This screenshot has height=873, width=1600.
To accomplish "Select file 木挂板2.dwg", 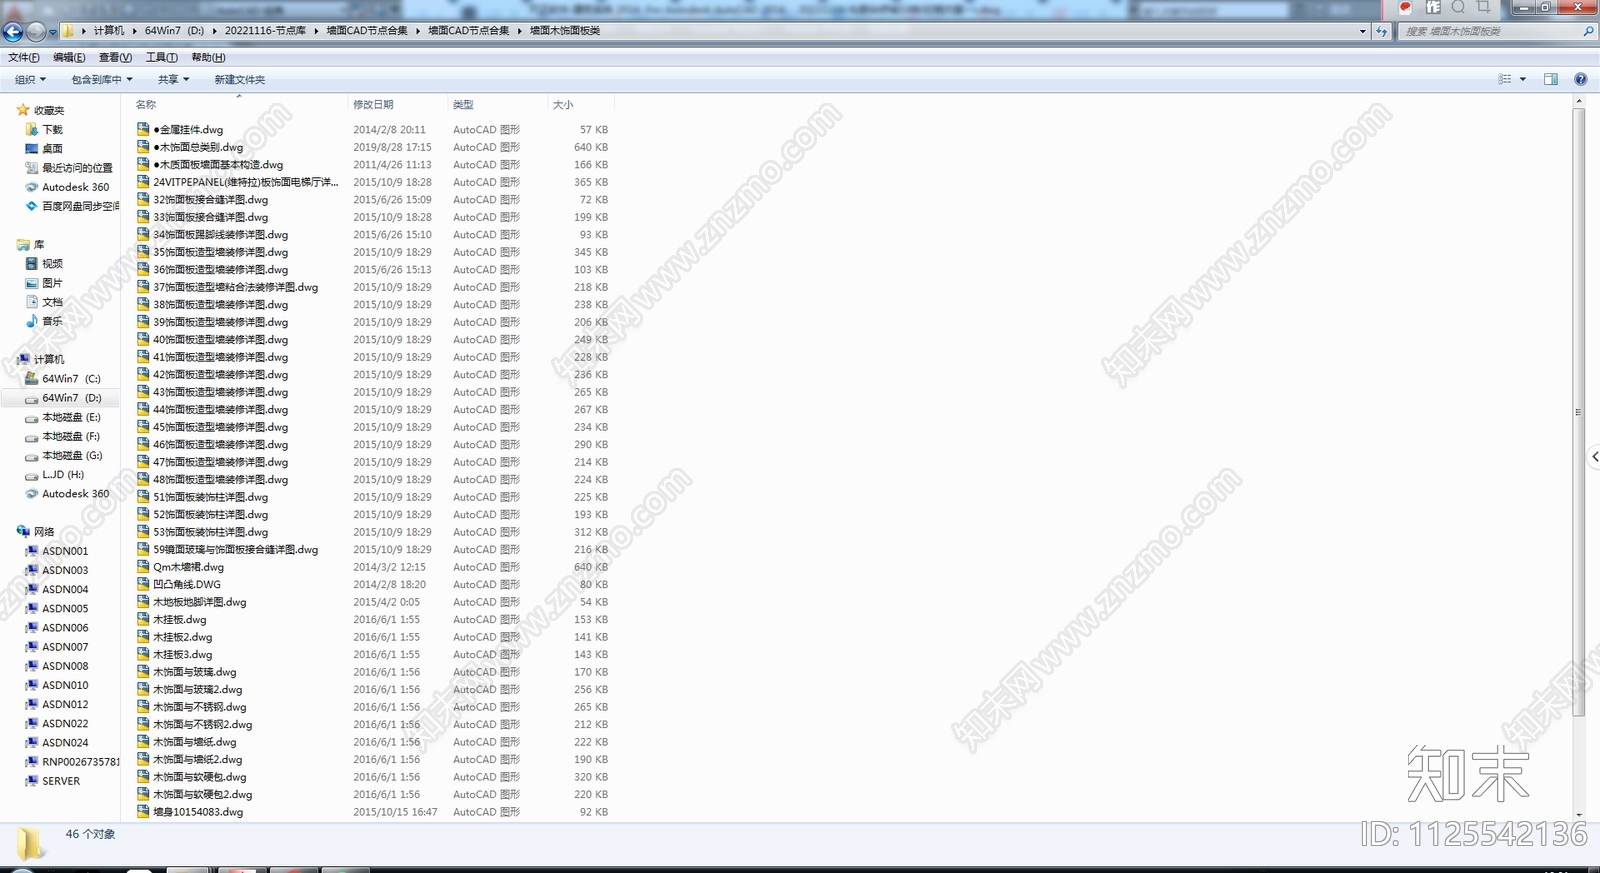I will (x=182, y=637).
